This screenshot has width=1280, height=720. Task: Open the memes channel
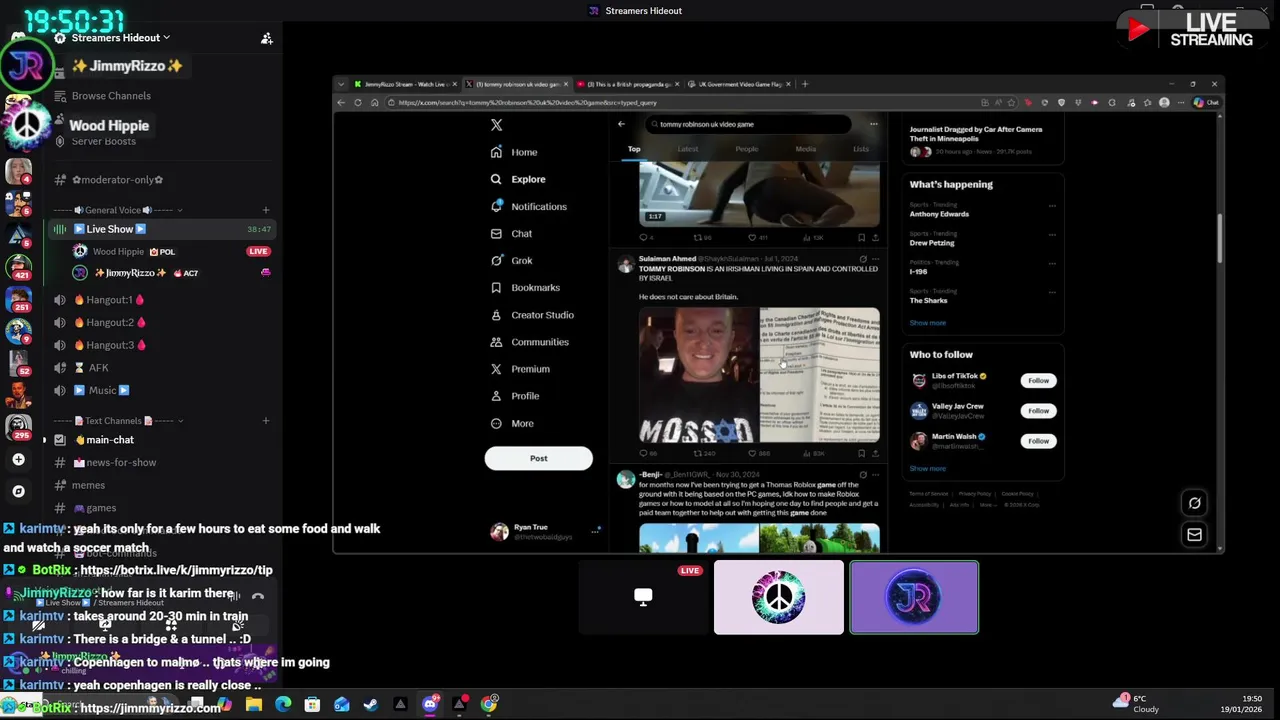(88, 486)
